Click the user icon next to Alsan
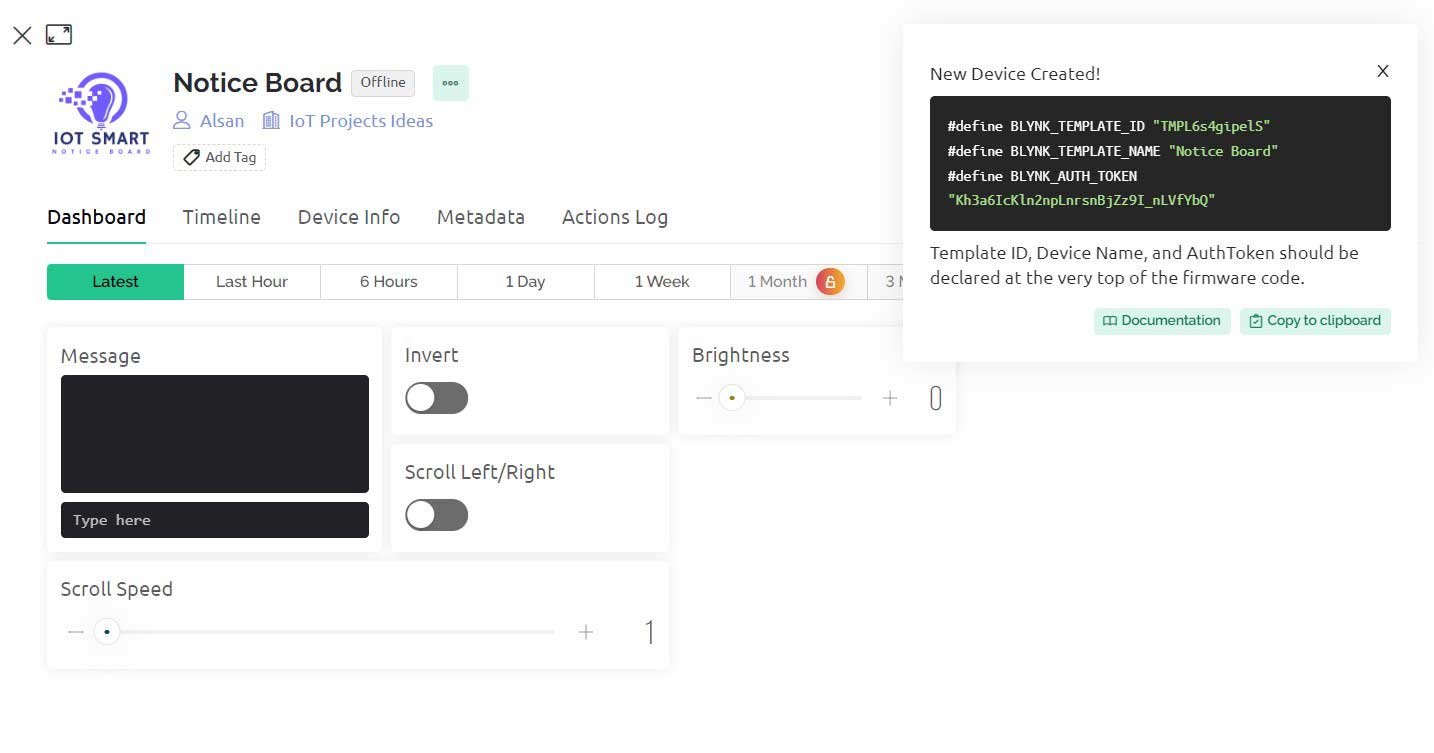 coord(181,120)
